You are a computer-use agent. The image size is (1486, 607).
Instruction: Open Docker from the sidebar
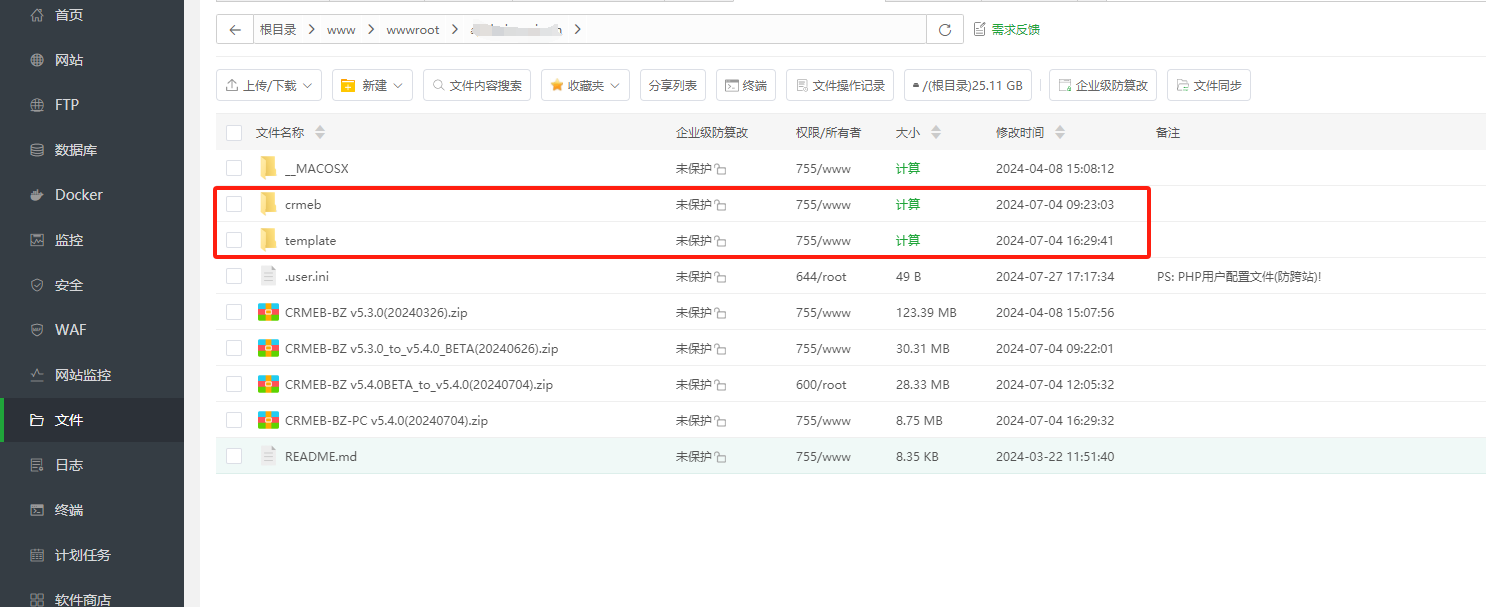pos(78,195)
